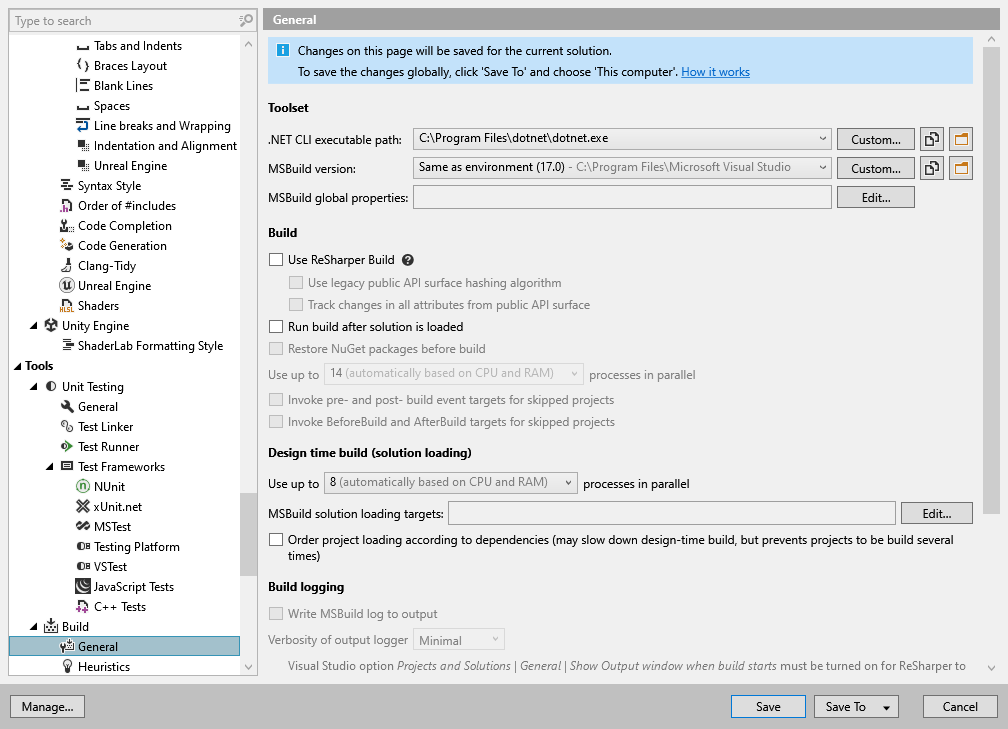Open the MSBuild version dropdown
This screenshot has width=1008, height=729.
pyautogui.click(x=822, y=168)
